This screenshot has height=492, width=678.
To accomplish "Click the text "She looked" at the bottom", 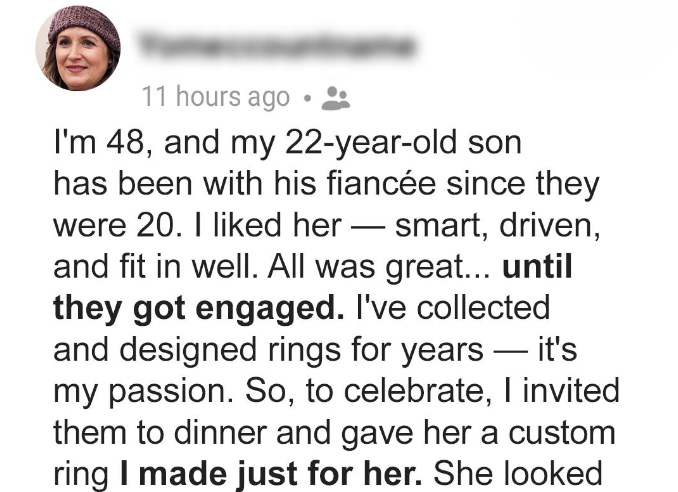I will point(518,474).
